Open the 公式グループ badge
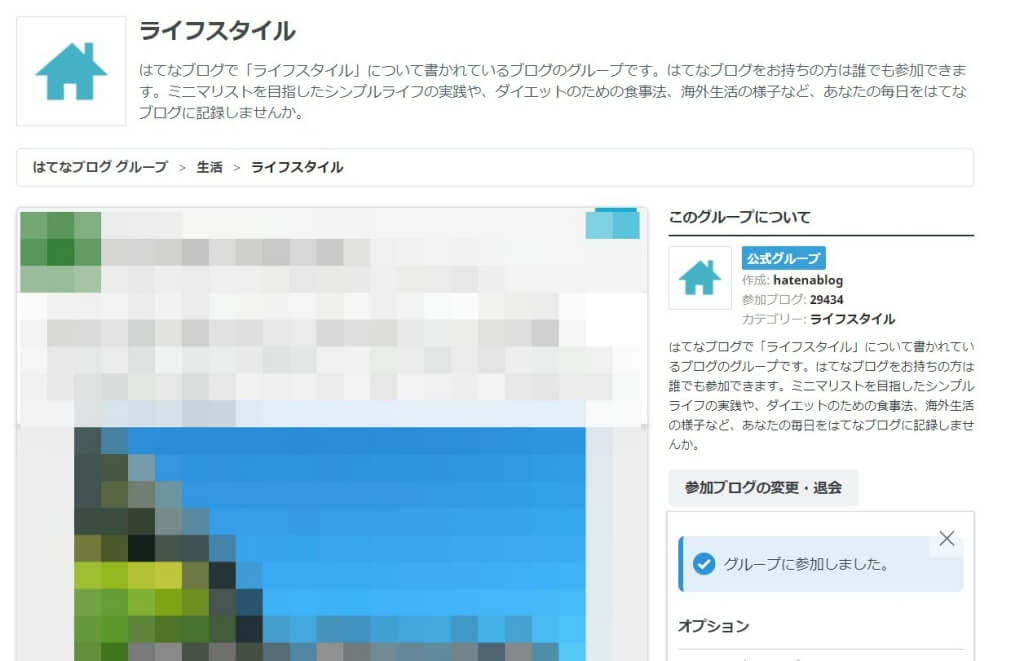The image size is (1024, 661). tap(786, 258)
